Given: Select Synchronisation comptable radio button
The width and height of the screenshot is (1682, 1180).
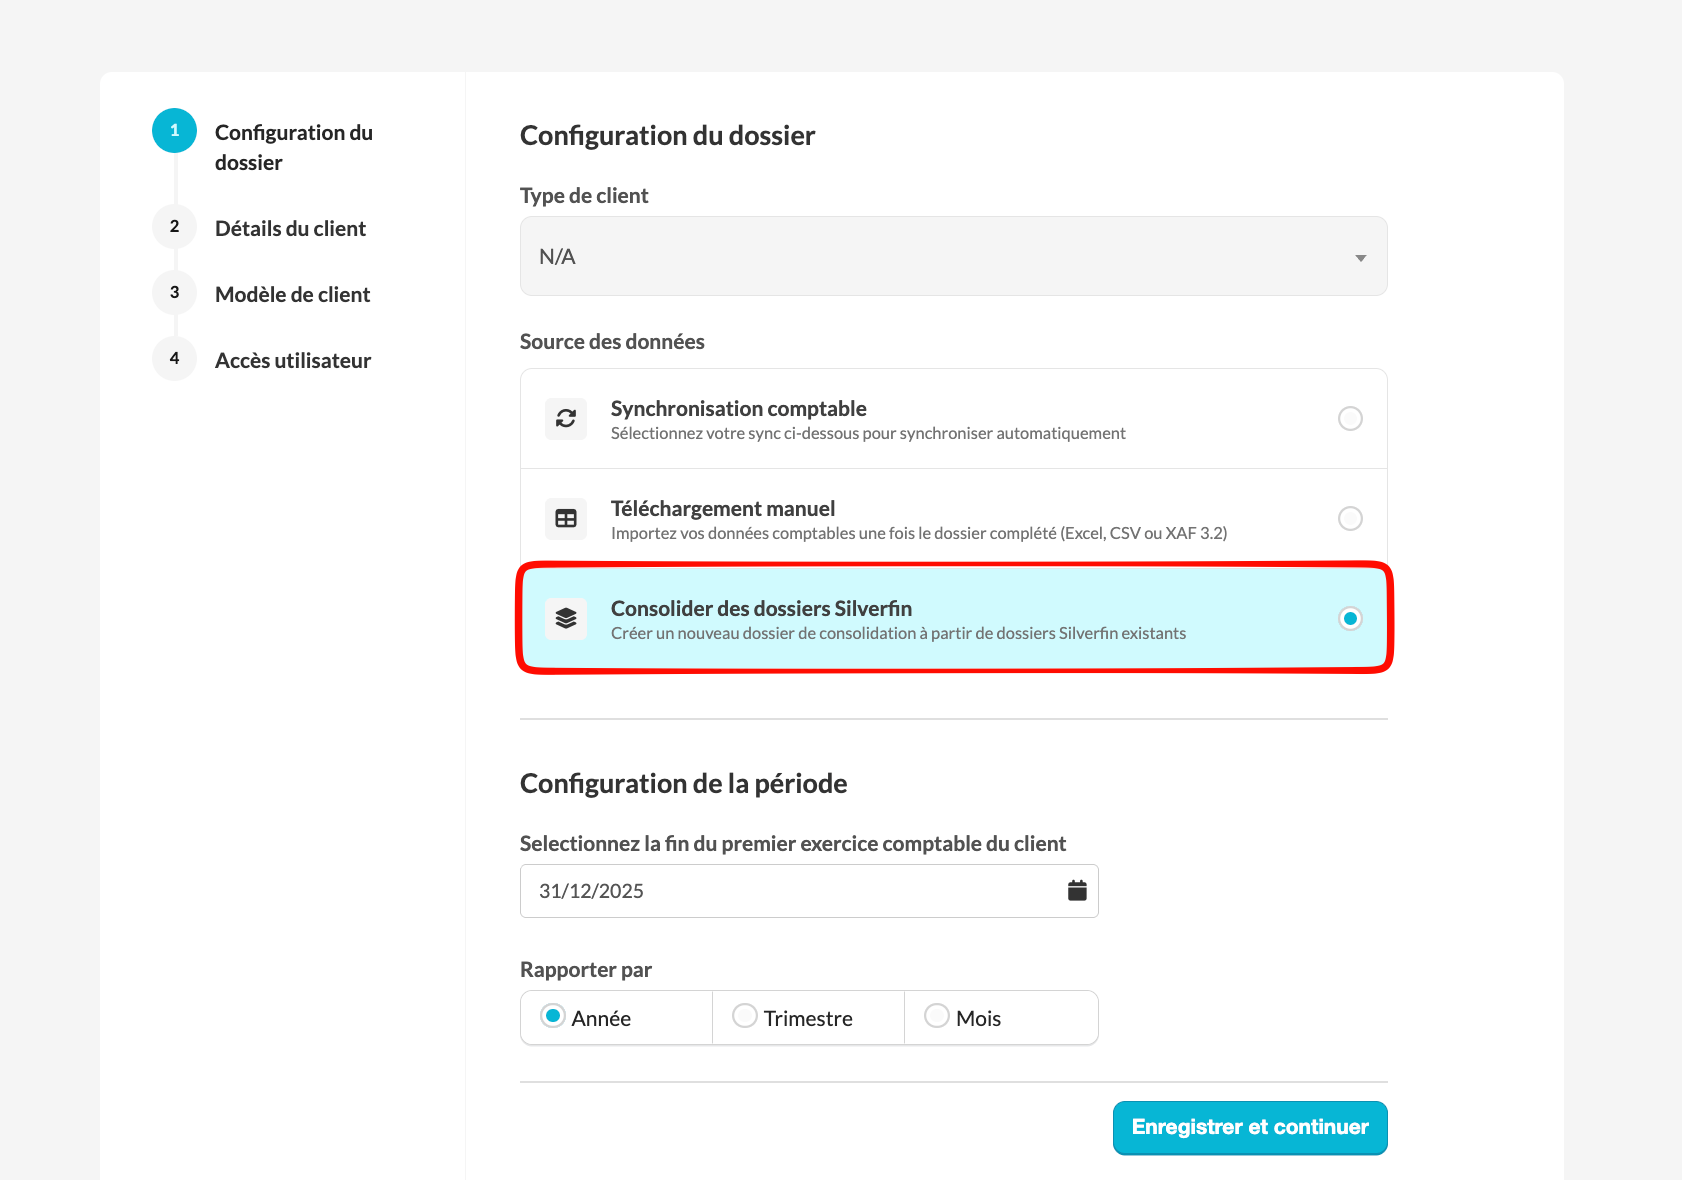Looking at the screenshot, I should [1350, 418].
